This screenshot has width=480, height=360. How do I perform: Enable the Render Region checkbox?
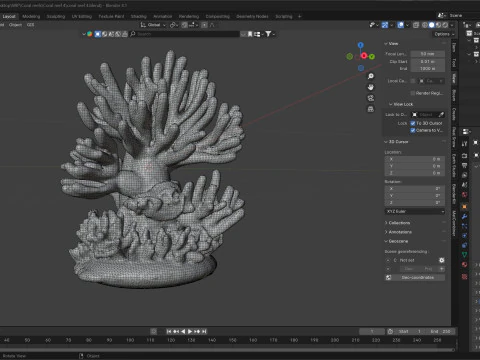click(413, 93)
